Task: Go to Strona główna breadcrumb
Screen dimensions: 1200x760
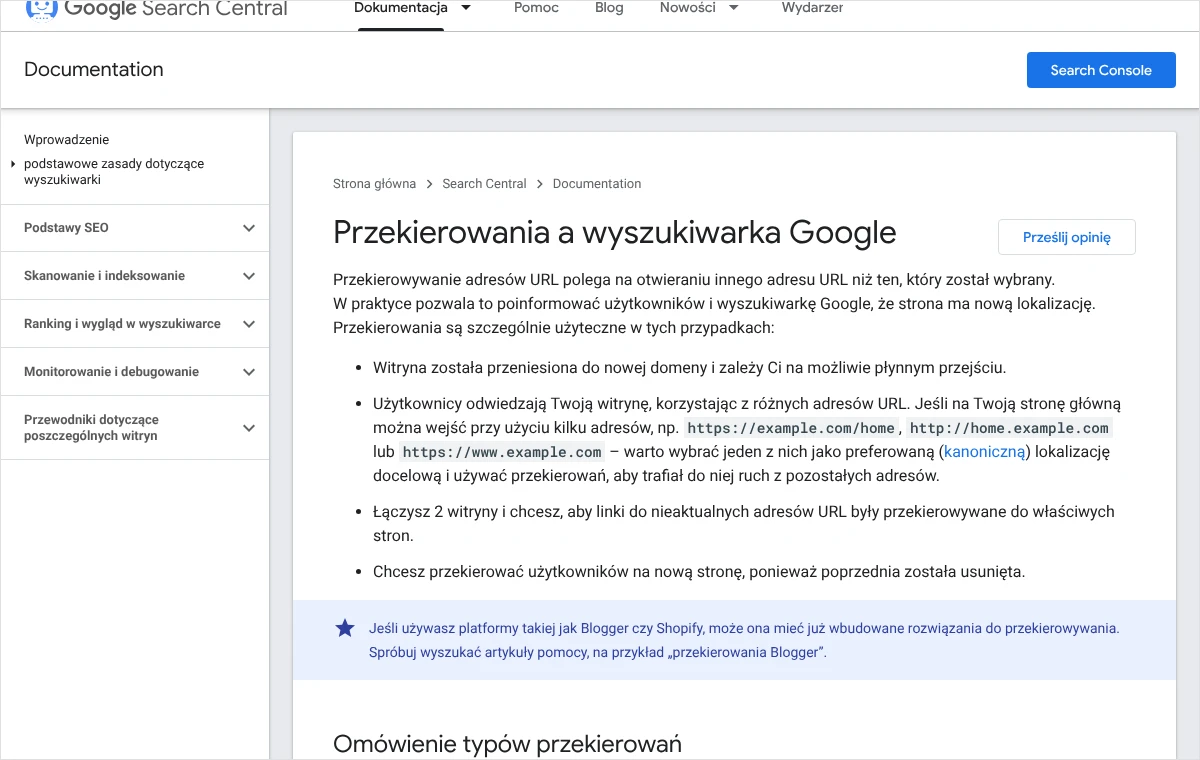Action: (x=374, y=184)
